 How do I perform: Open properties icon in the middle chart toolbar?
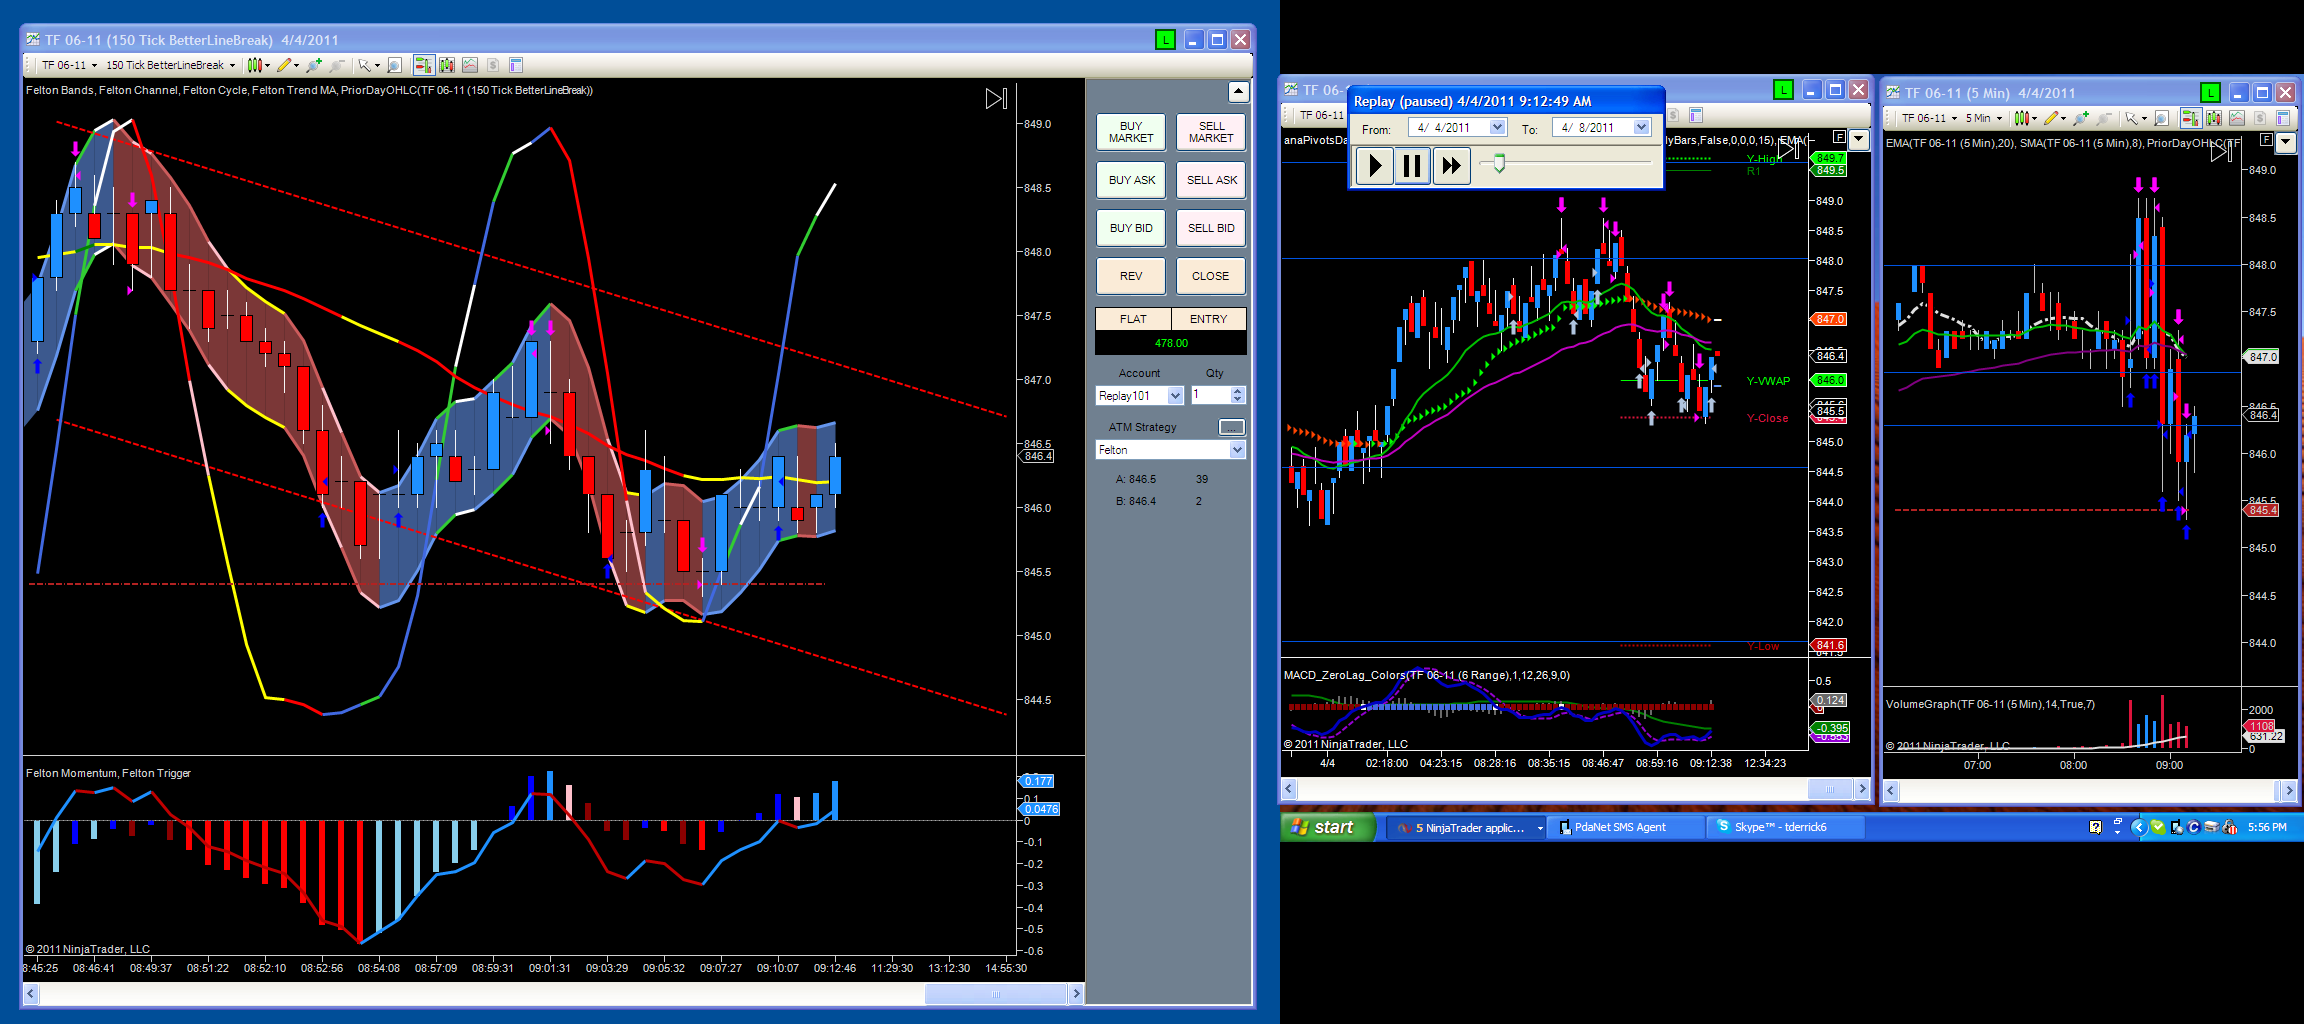point(1696,115)
